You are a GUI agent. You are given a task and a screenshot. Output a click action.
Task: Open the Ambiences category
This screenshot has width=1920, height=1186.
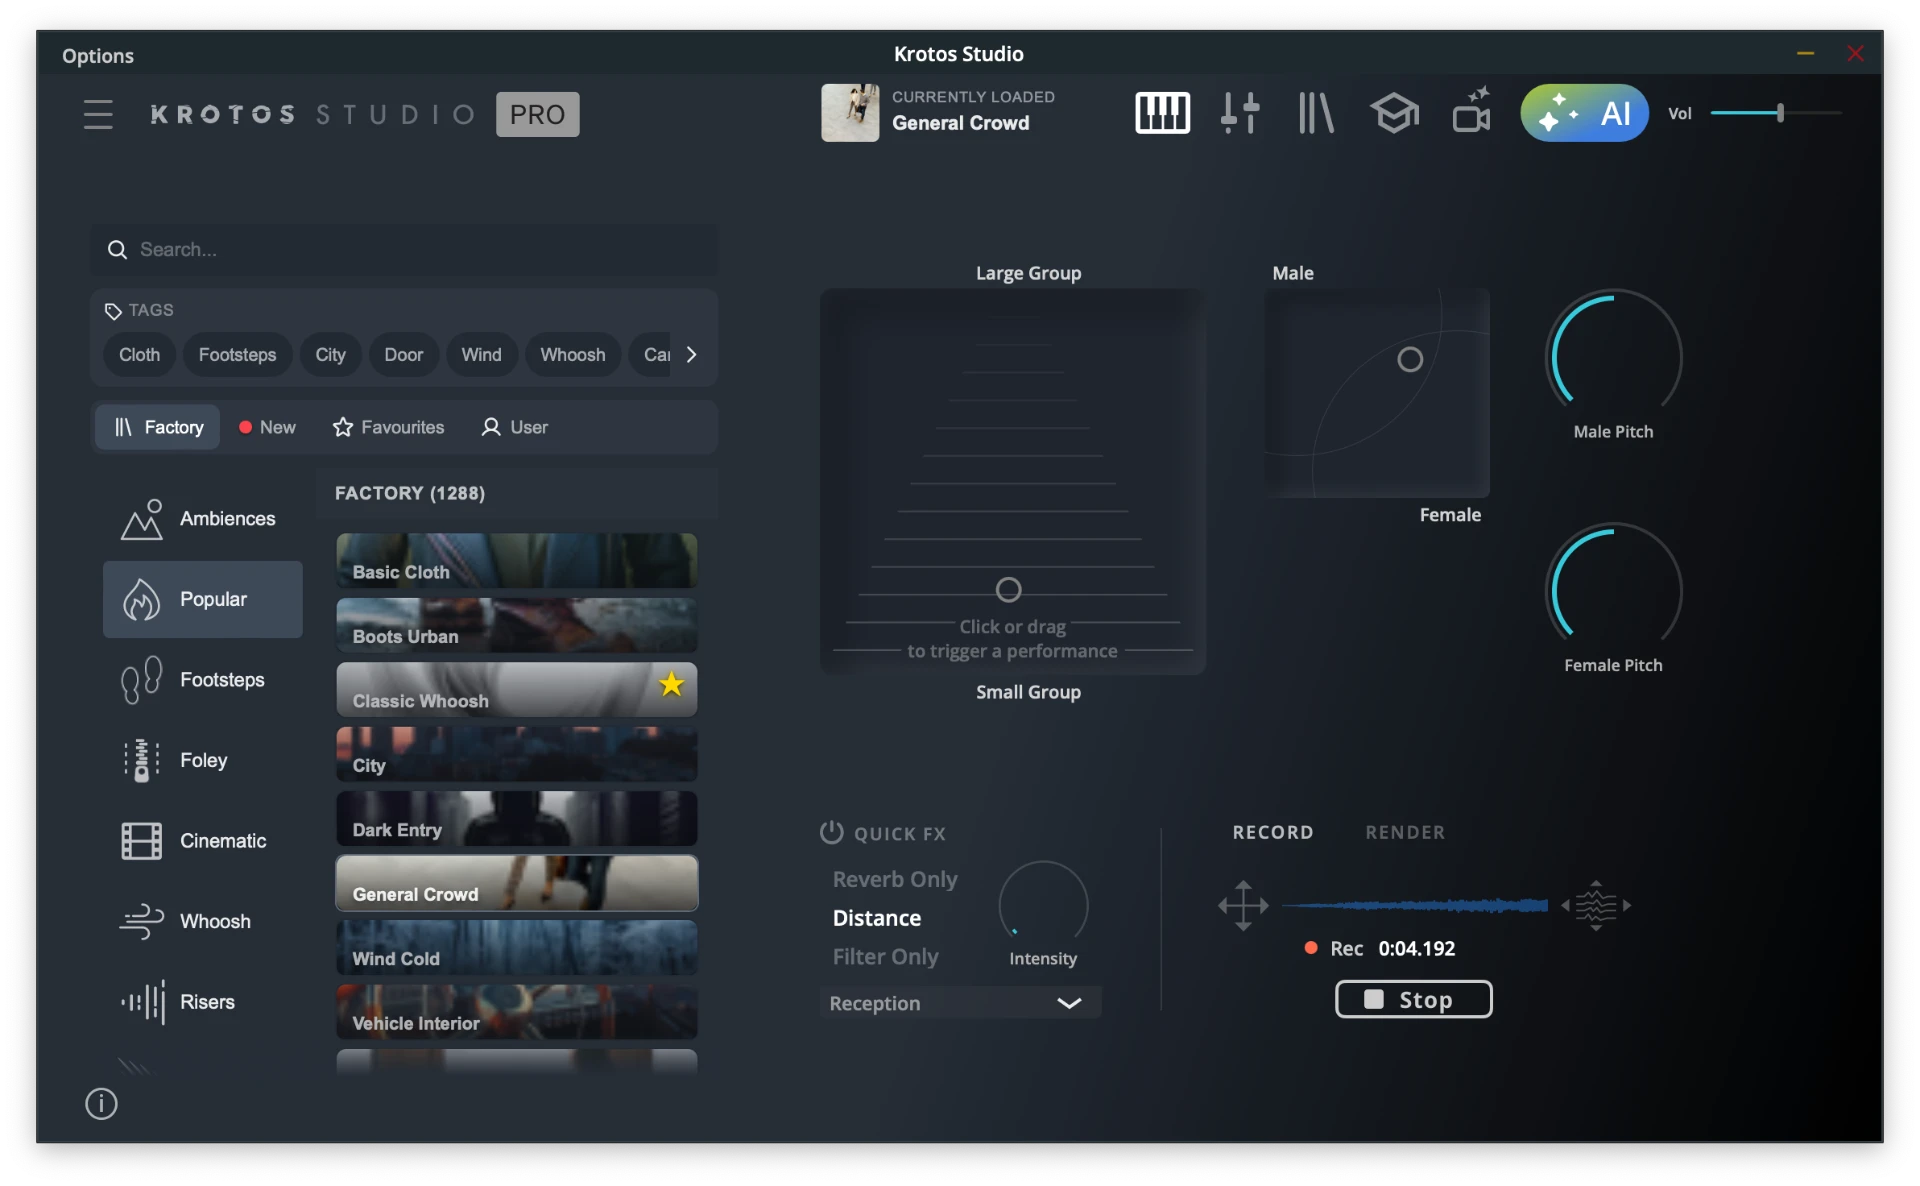(x=203, y=519)
